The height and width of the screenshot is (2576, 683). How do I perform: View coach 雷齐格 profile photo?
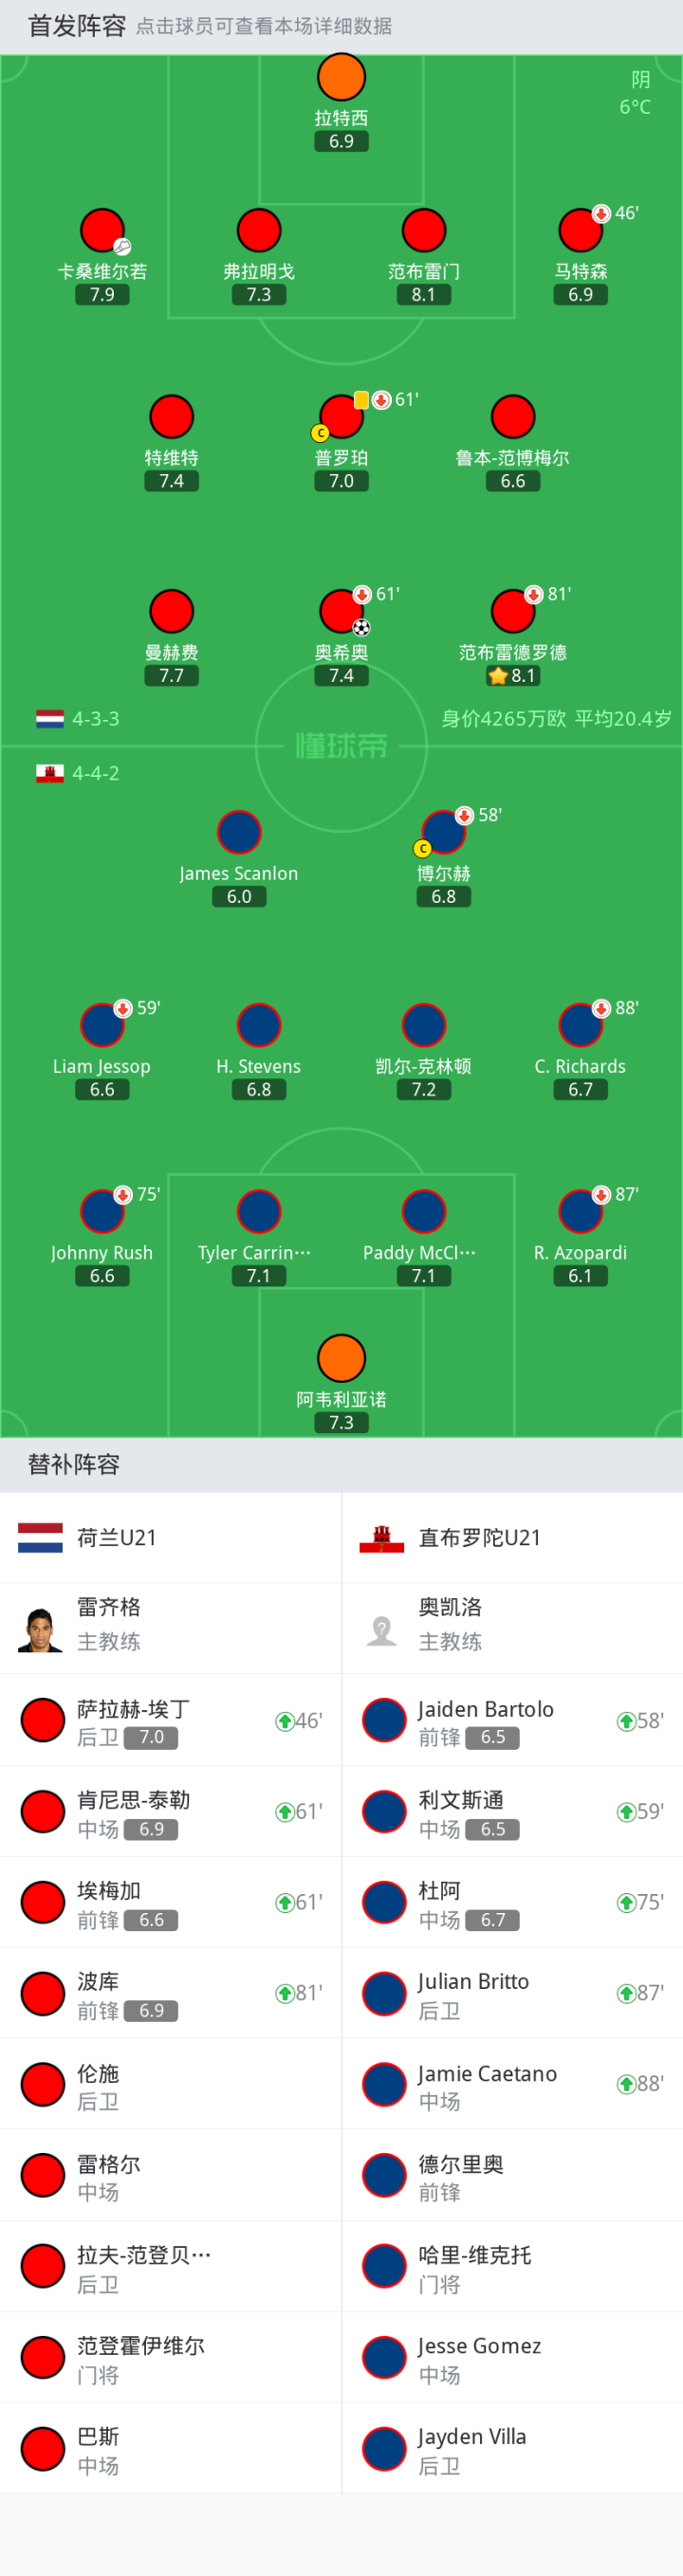[x=40, y=1629]
